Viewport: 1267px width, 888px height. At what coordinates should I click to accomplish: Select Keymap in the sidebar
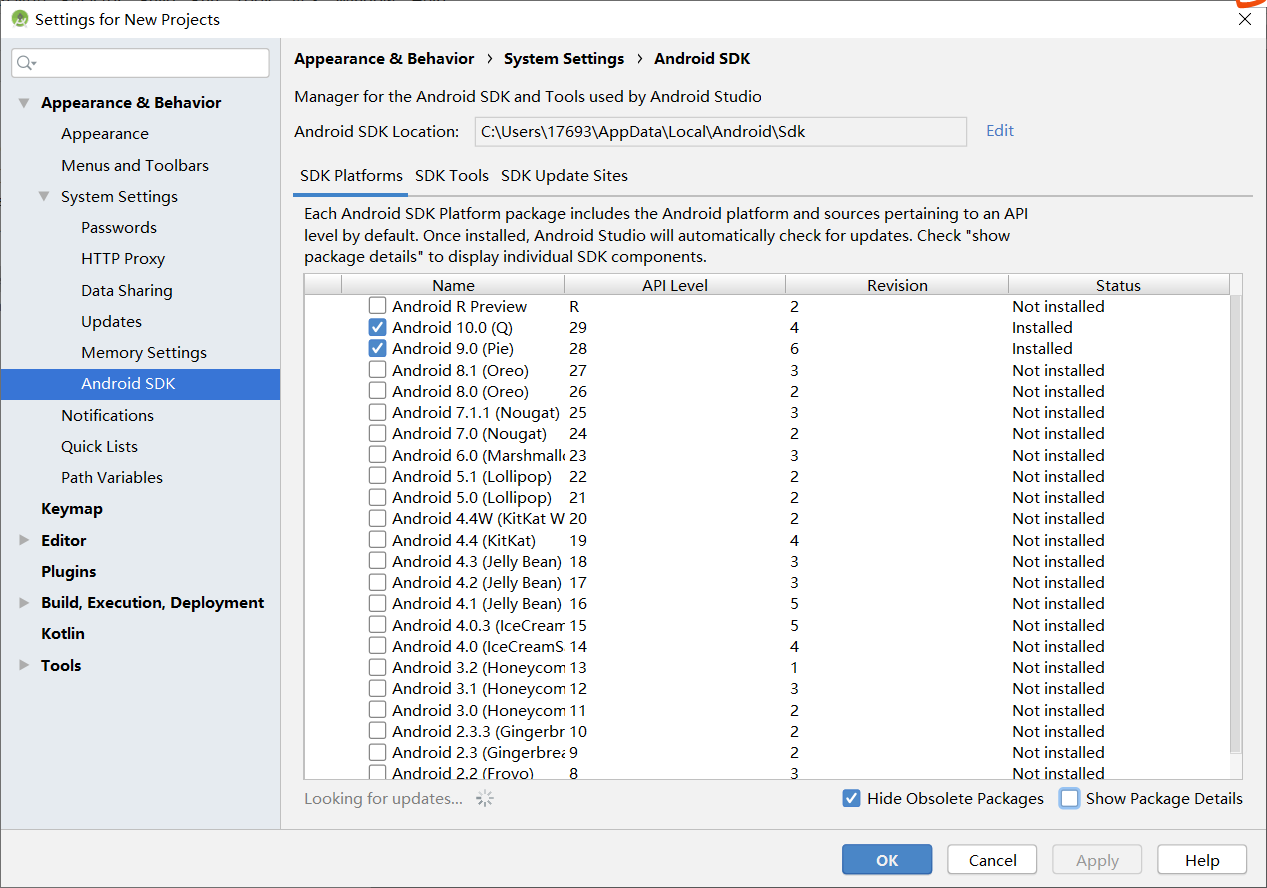(x=72, y=508)
